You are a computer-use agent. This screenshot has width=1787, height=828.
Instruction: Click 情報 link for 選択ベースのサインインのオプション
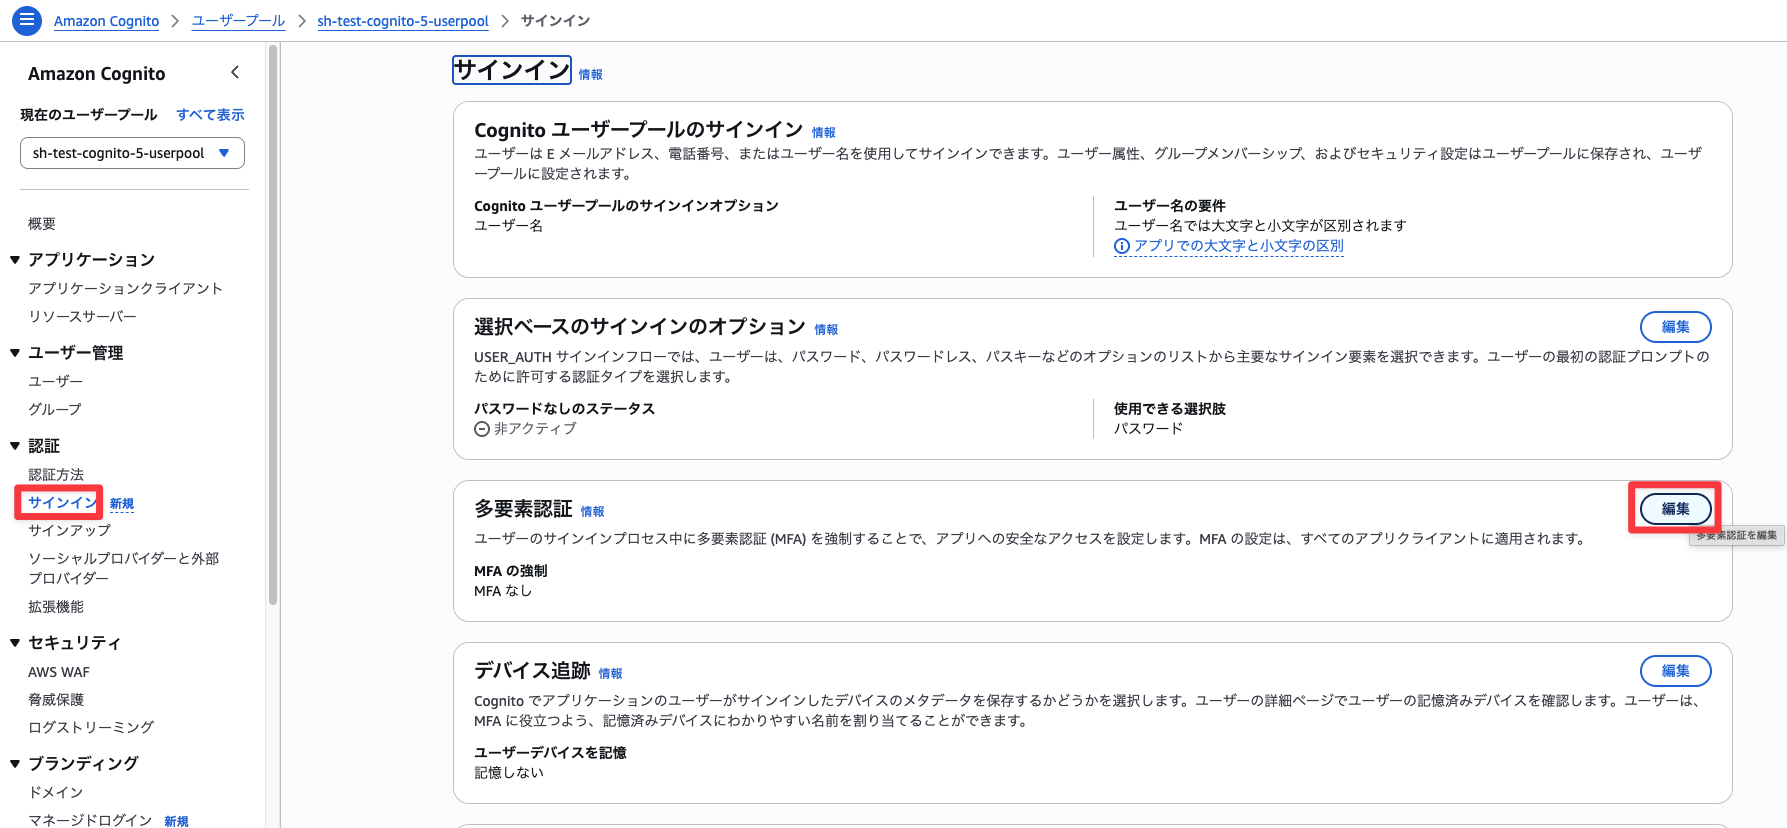[x=826, y=330]
